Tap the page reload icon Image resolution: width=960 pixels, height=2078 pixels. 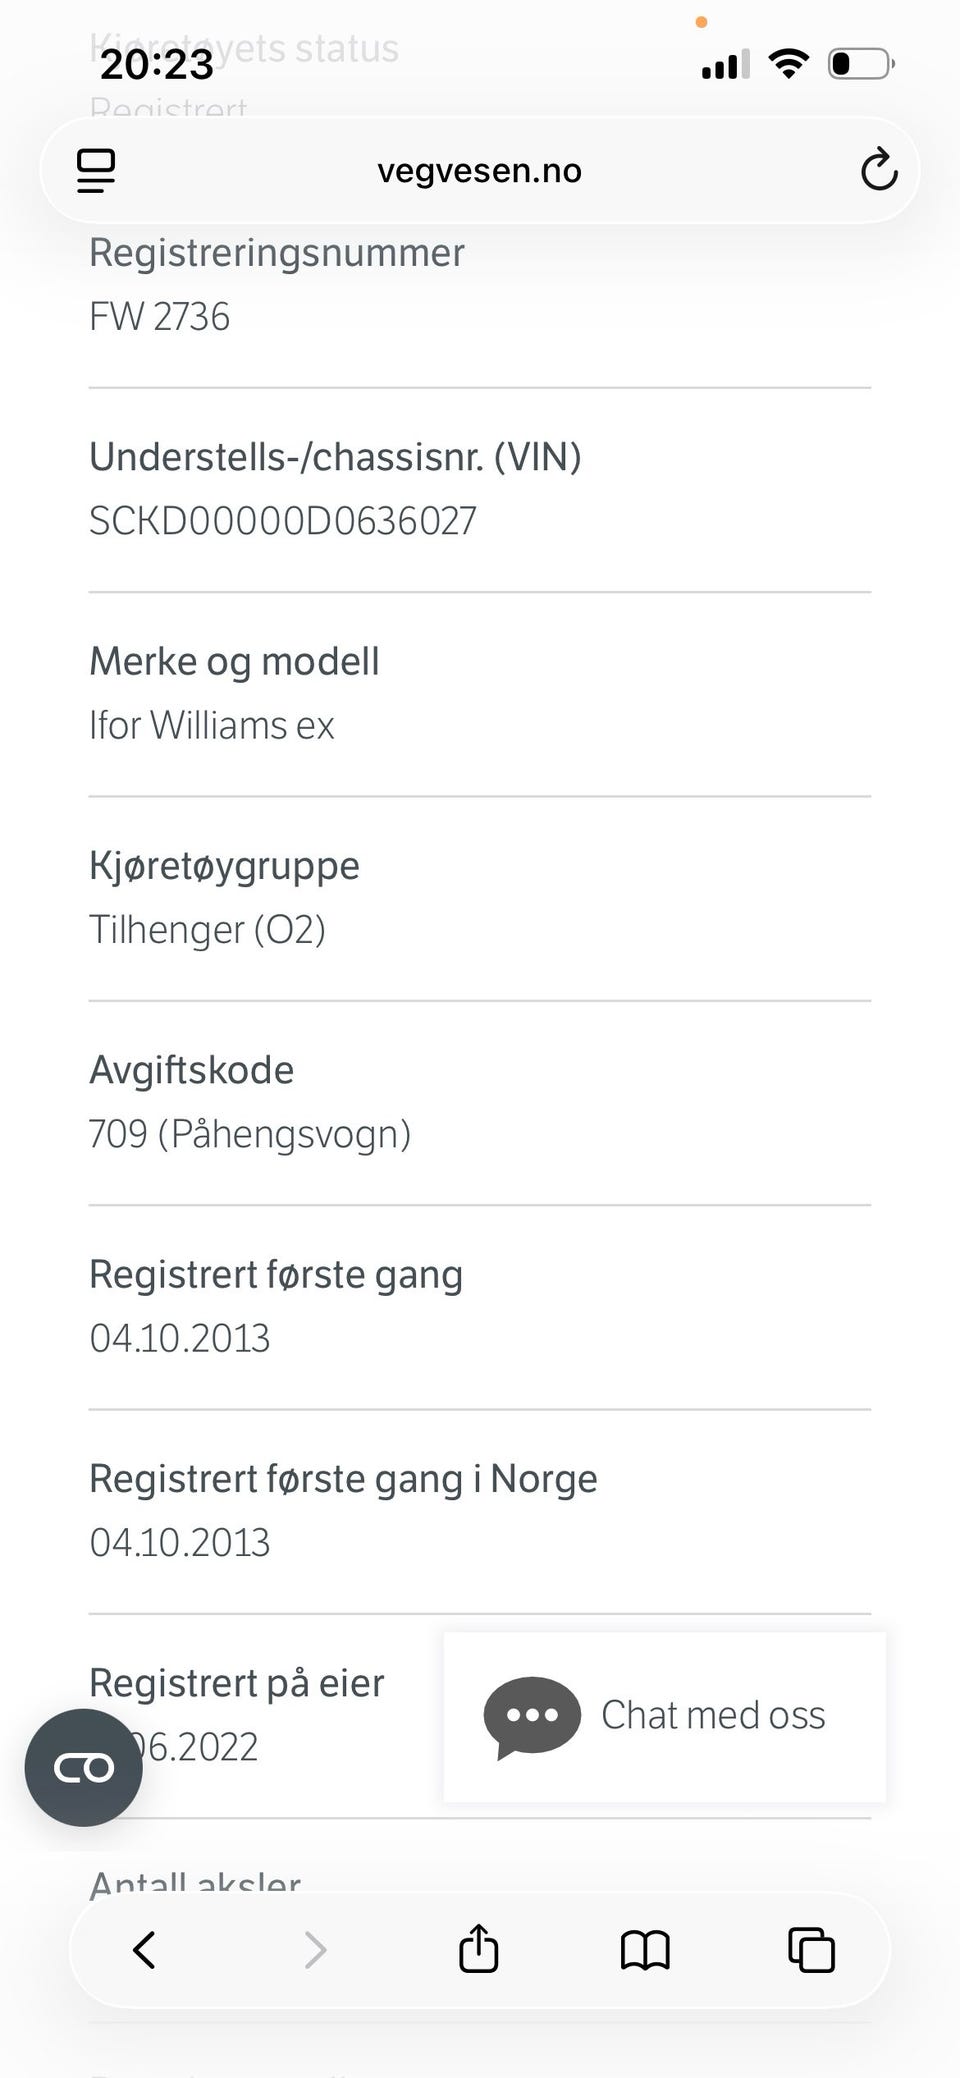pos(879,170)
